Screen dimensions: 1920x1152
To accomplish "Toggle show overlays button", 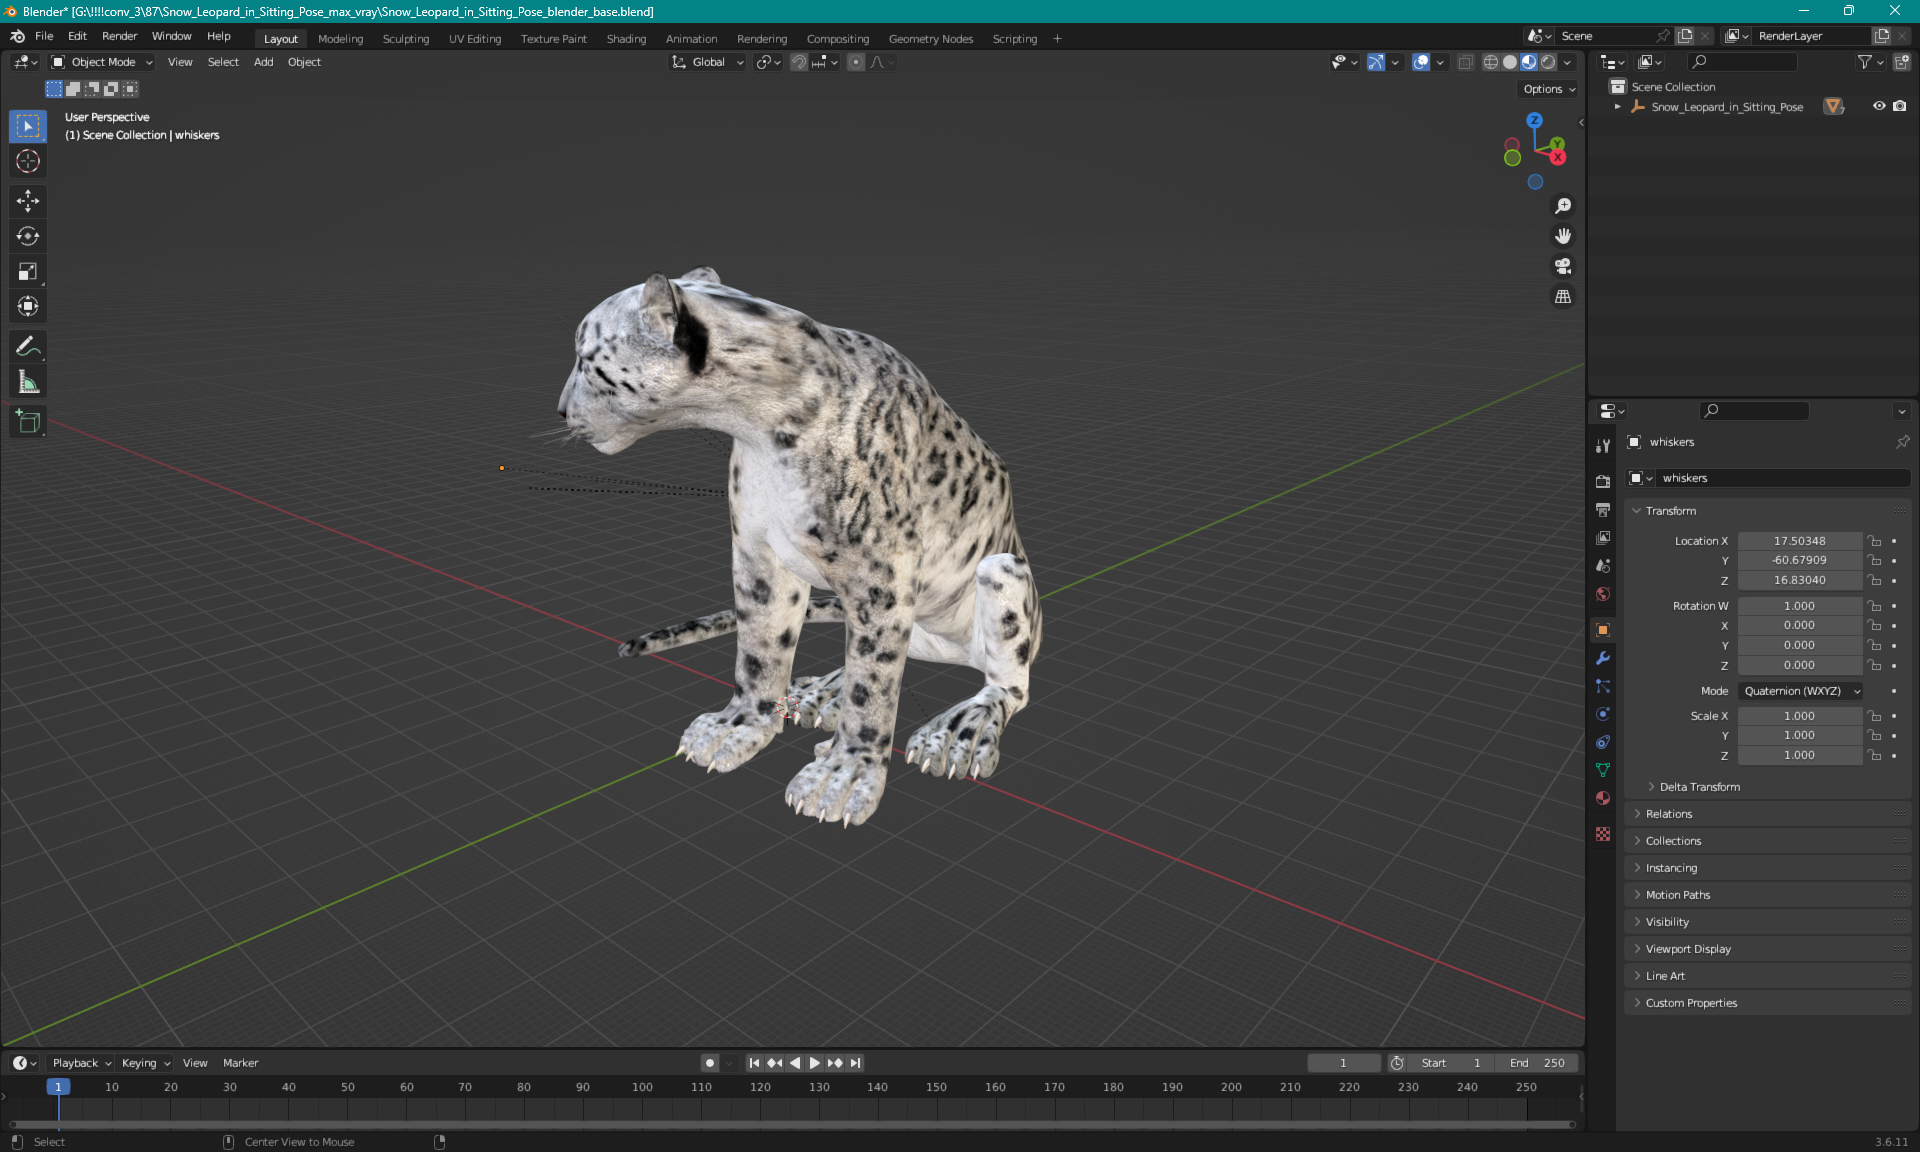I will click(1421, 62).
